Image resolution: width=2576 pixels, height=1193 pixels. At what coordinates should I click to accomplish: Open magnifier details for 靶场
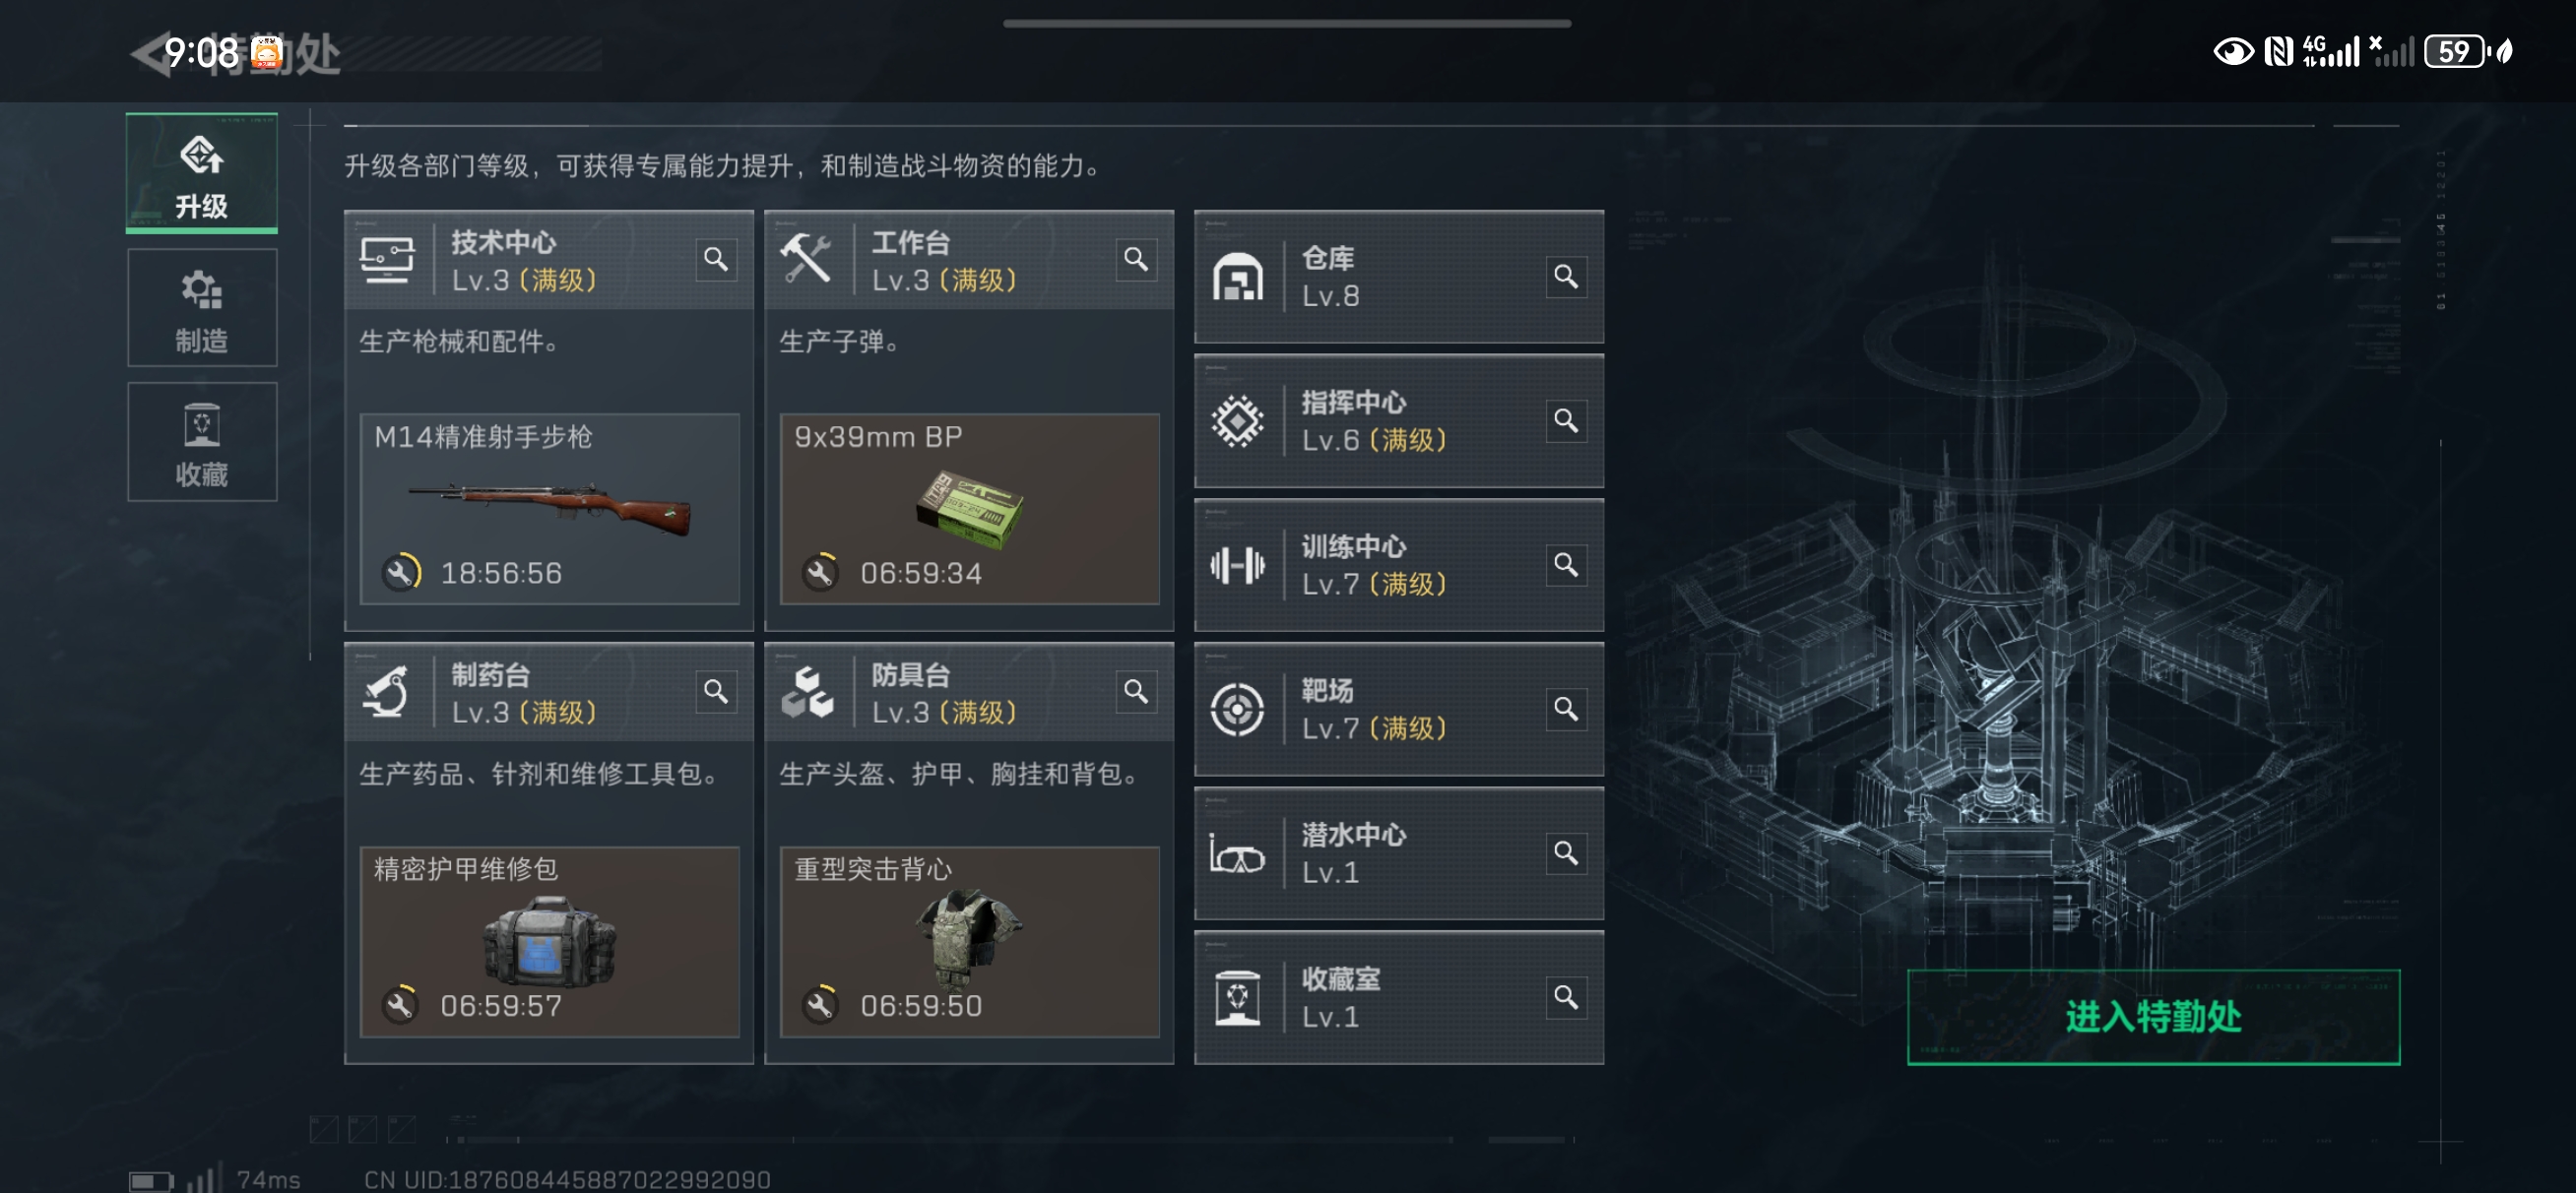(1565, 708)
